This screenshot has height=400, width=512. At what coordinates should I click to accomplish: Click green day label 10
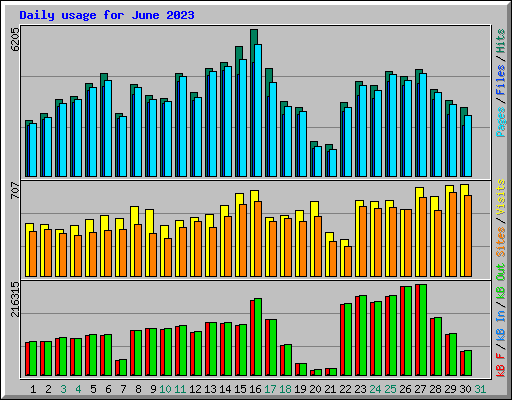pyautogui.click(x=165, y=389)
